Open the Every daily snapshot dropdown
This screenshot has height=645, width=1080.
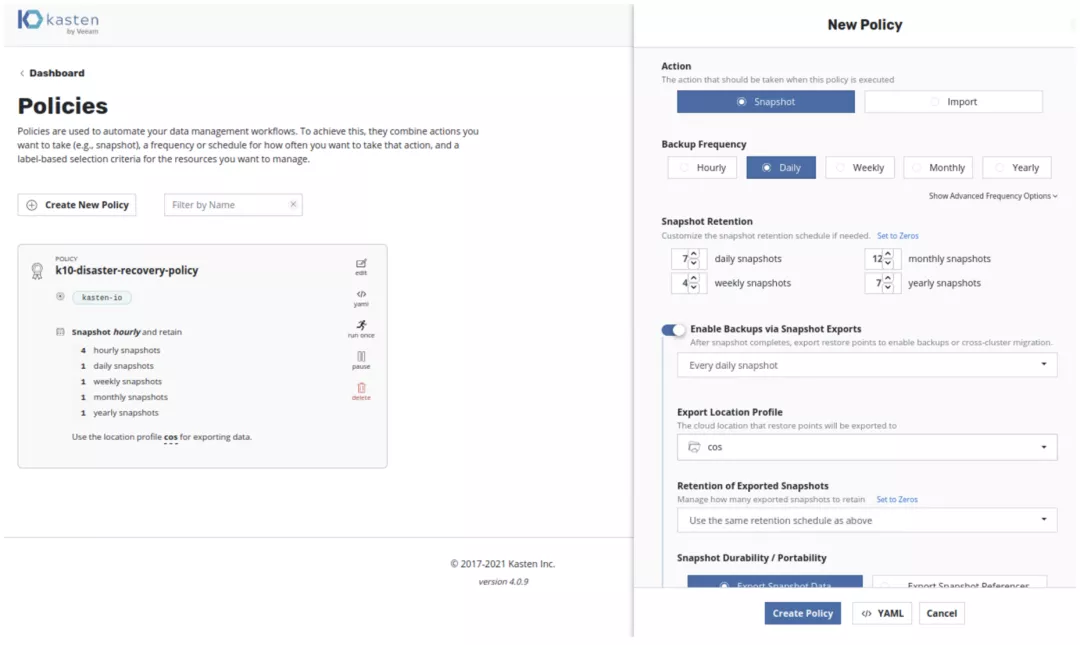866,365
